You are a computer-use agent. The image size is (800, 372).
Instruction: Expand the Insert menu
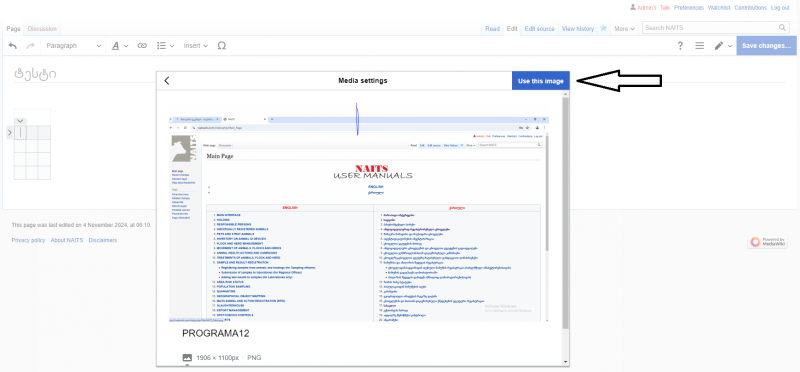point(196,46)
